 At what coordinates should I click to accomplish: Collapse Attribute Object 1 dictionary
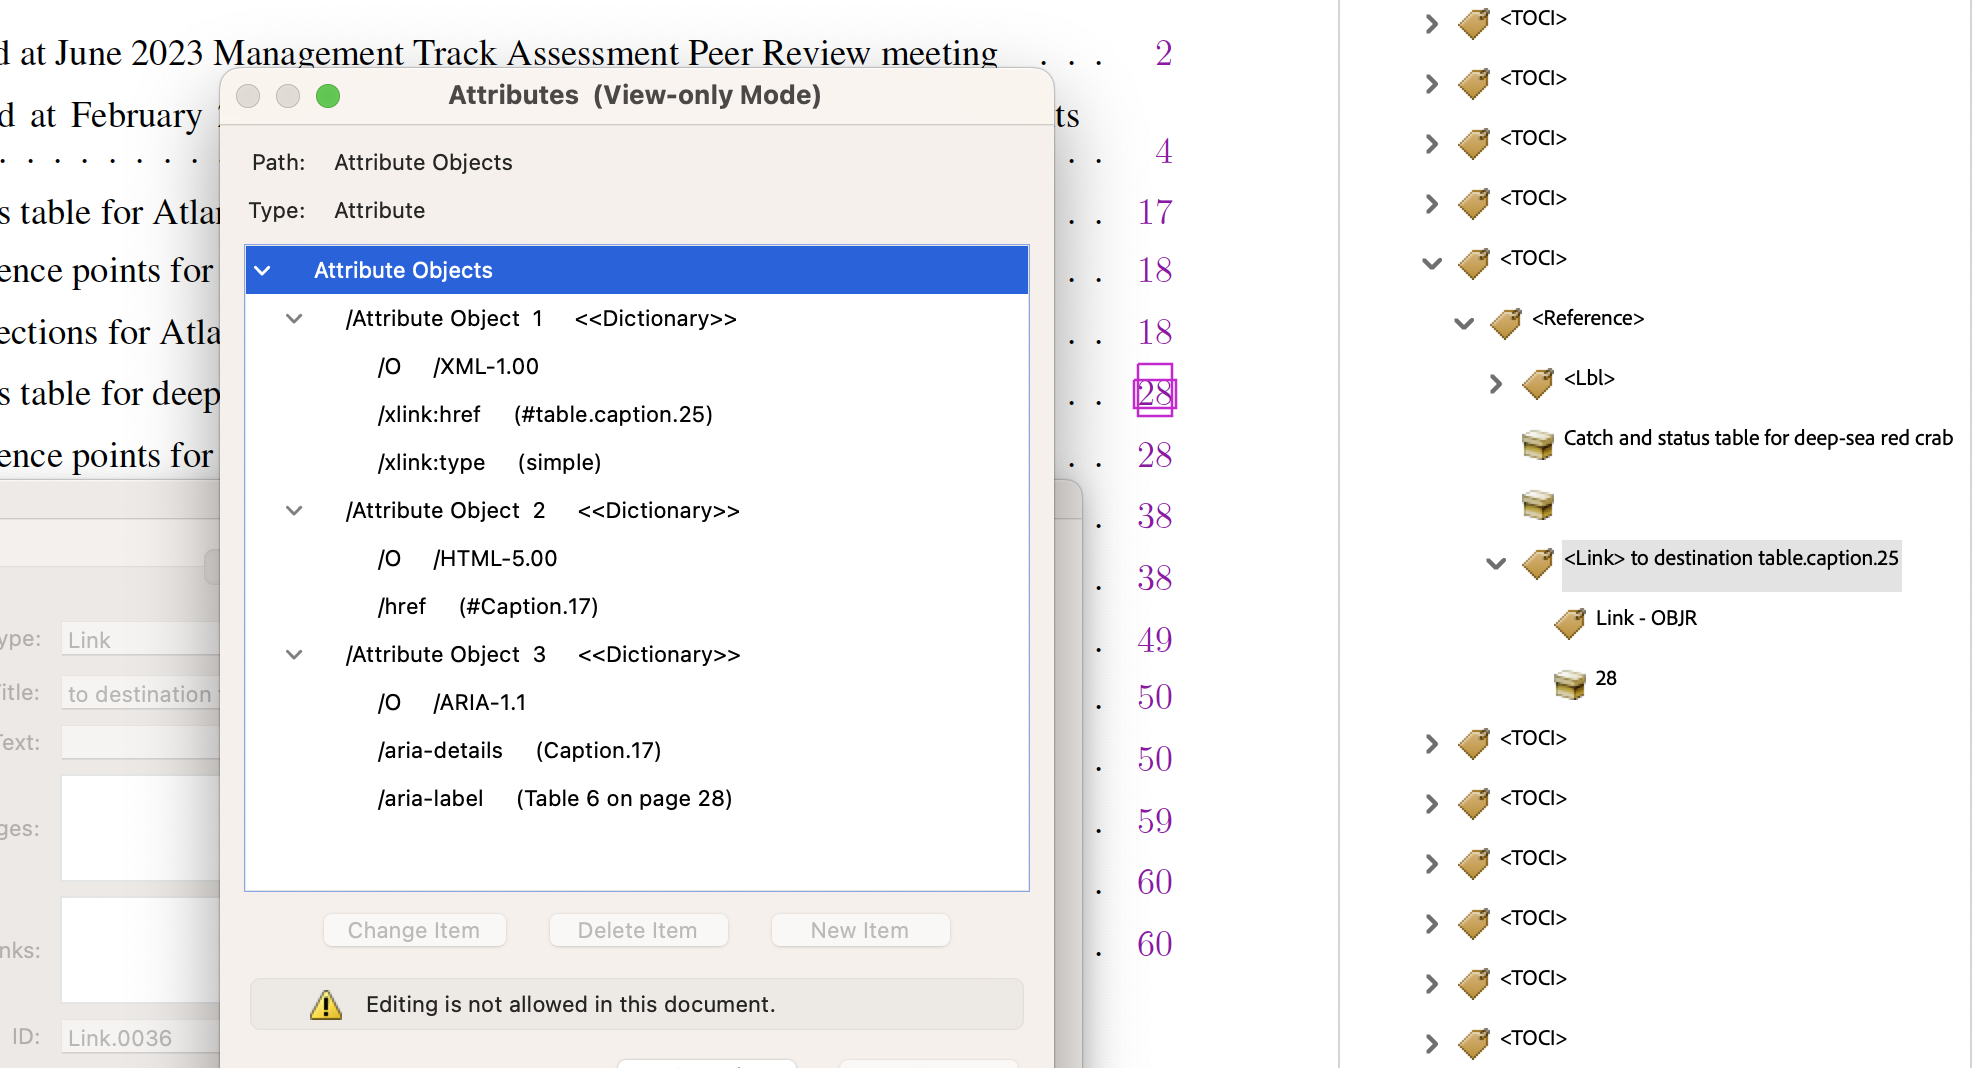pyautogui.click(x=294, y=318)
